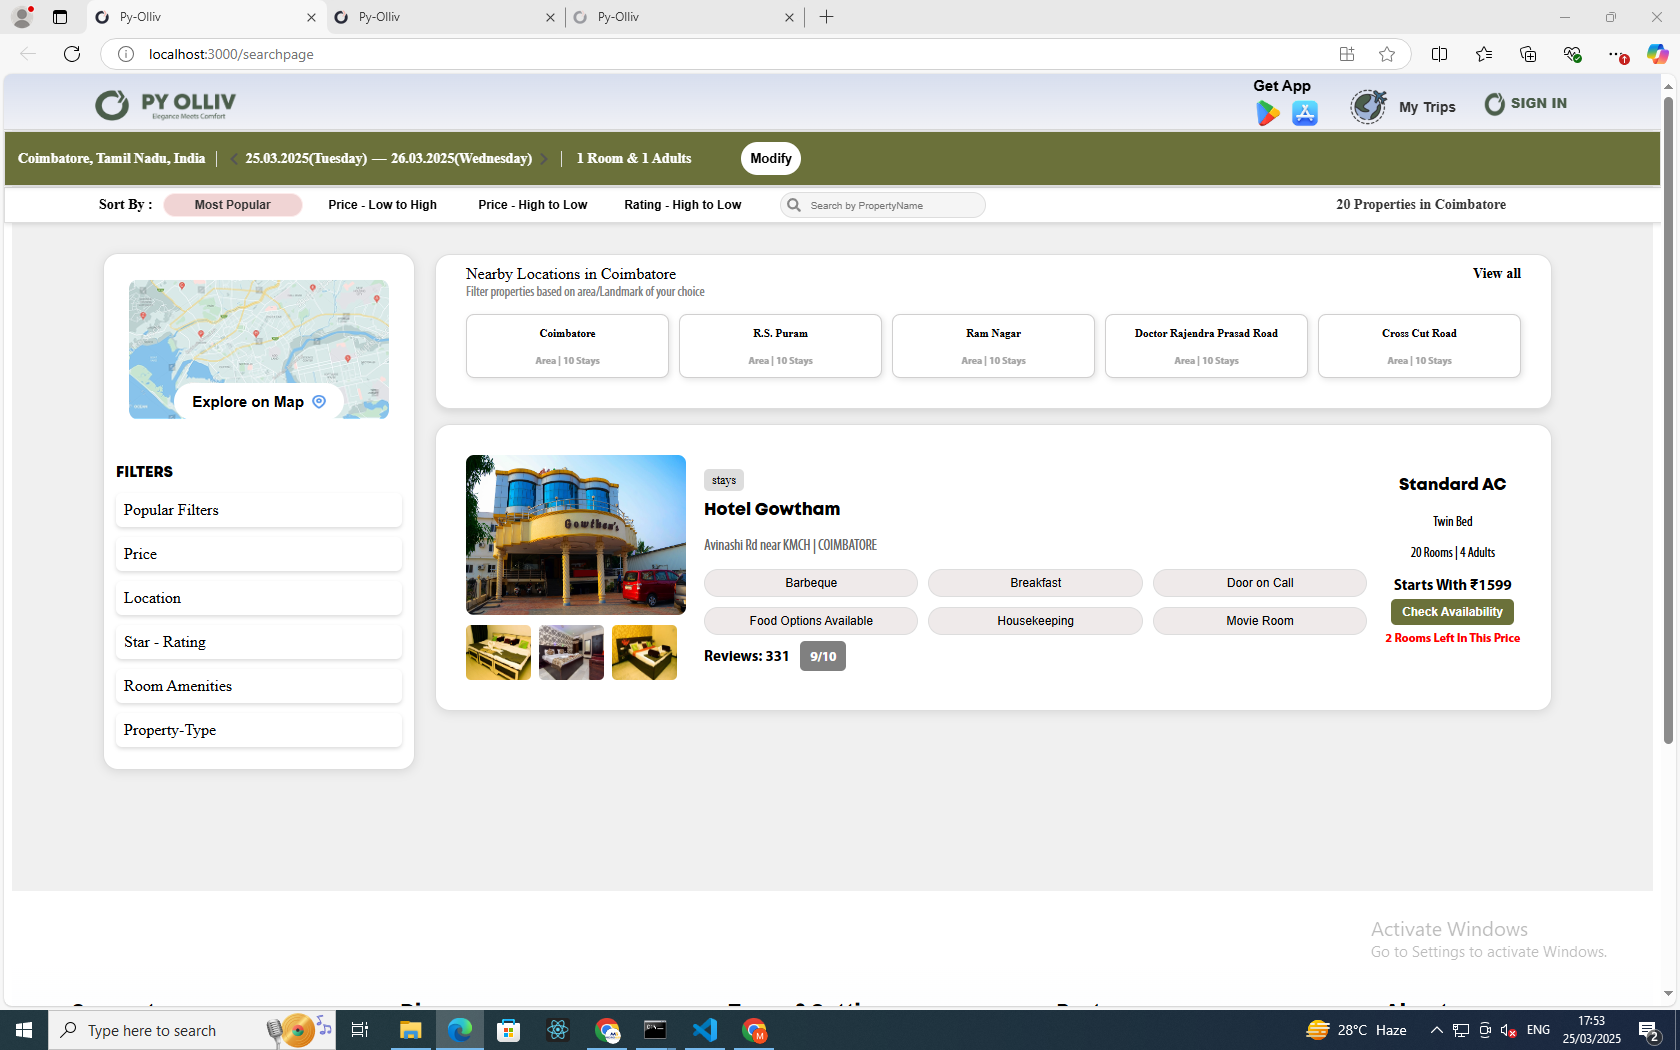Image resolution: width=1680 pixels, height=1050 pixels.
Task: Open My Trips globe icon
Action: click(1368, 106)
